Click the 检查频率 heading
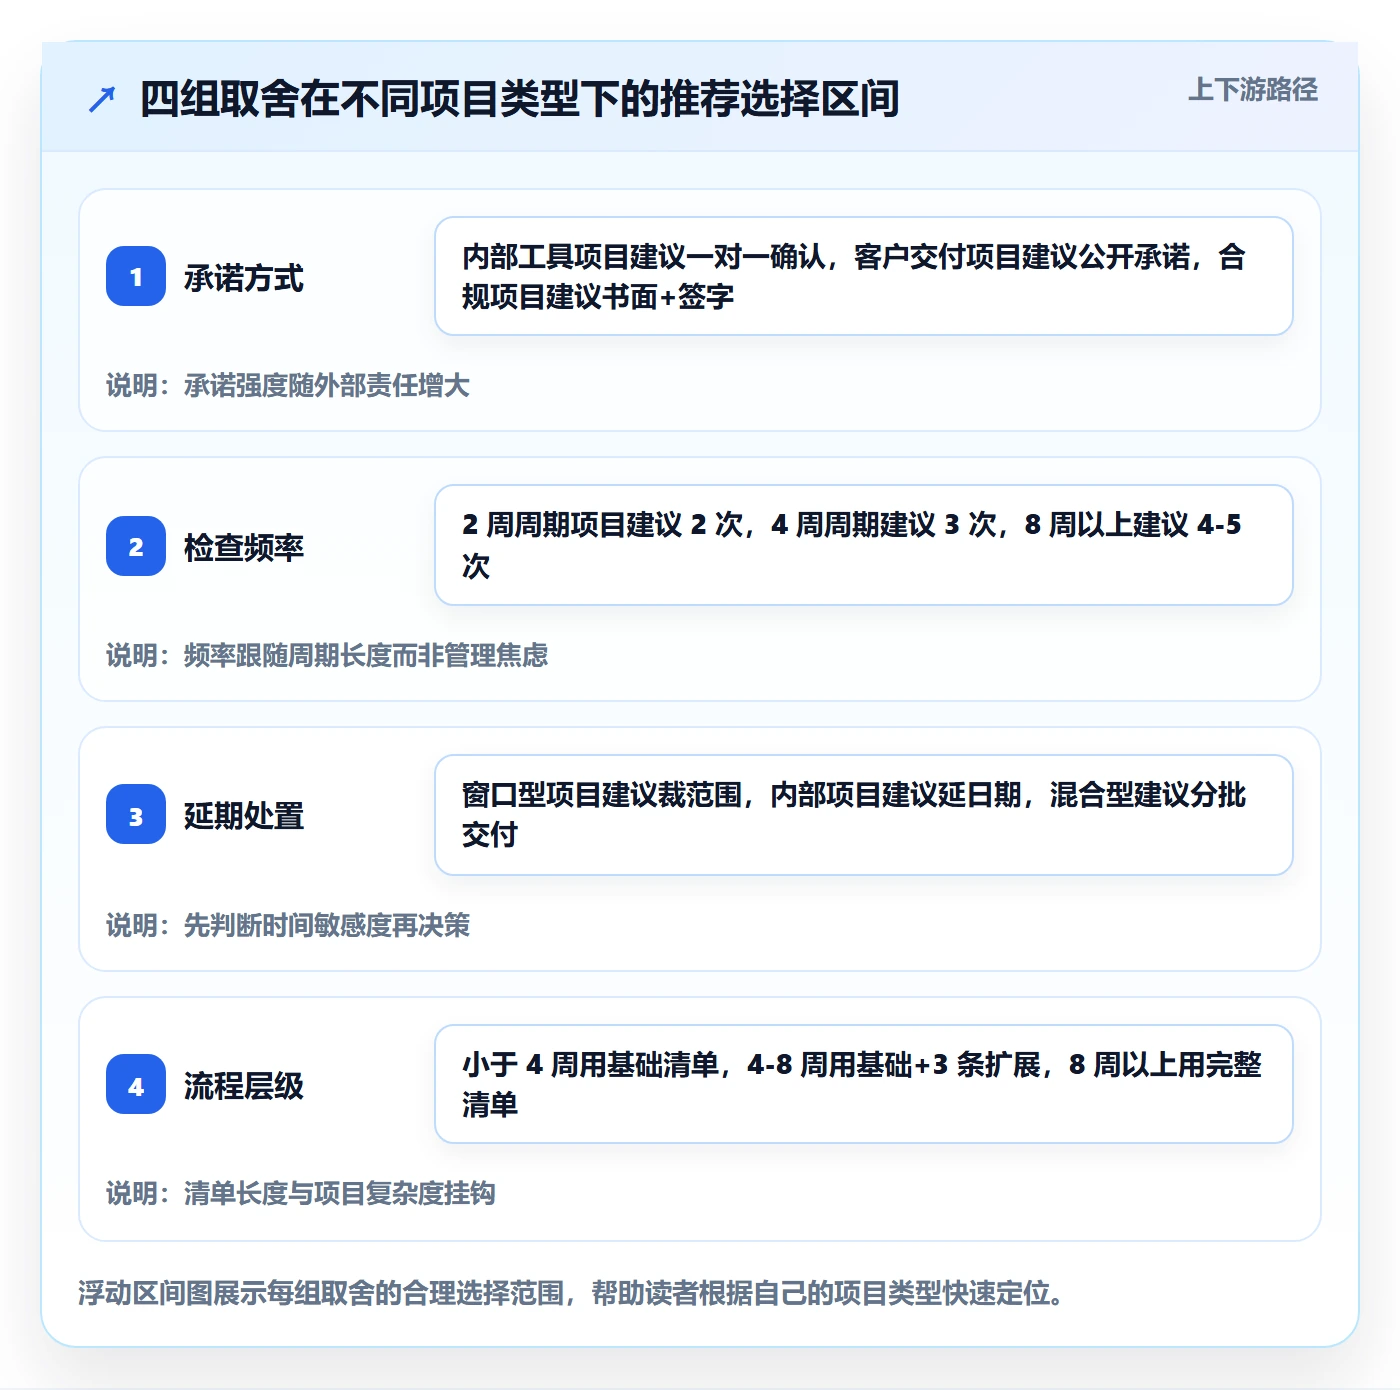This screenshot has width=1400, height=1390. (244, 547)
